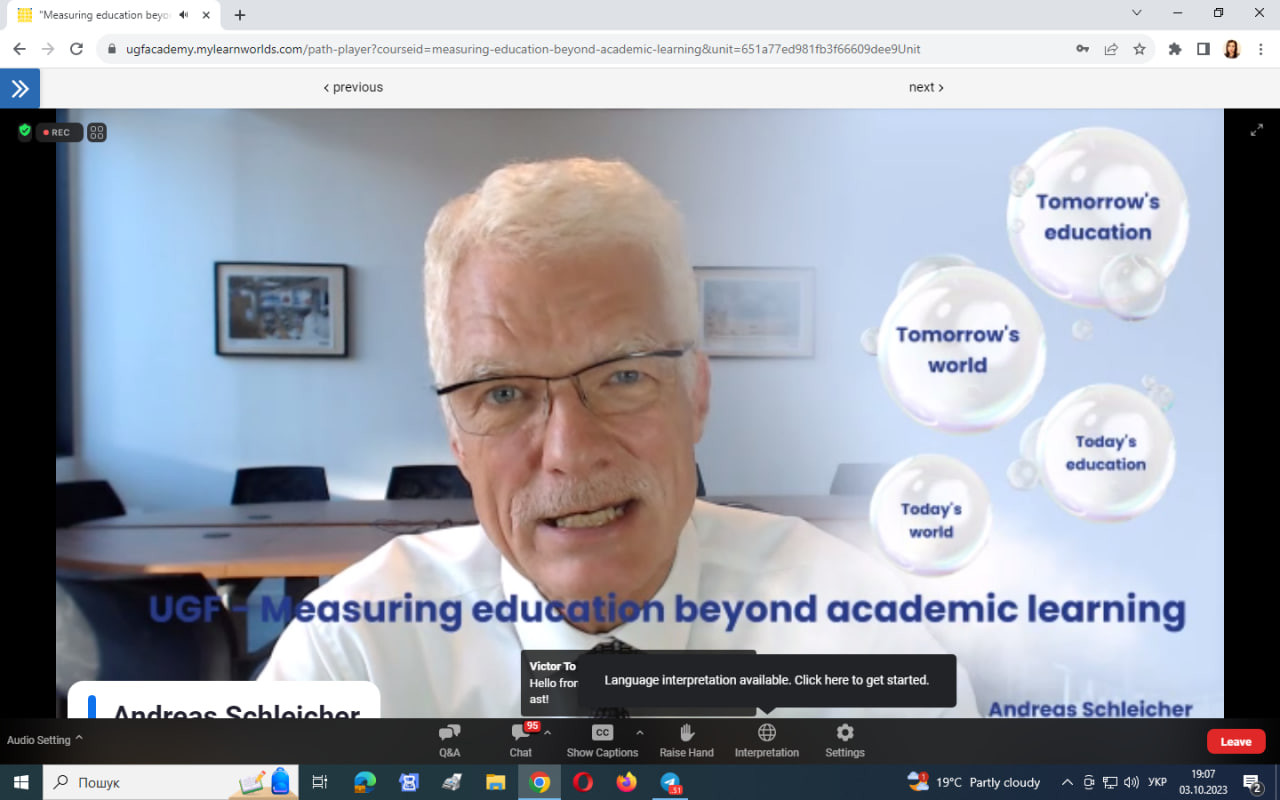
Task: Open Telegram from the taskbar
Action: (x=670, y=782)
